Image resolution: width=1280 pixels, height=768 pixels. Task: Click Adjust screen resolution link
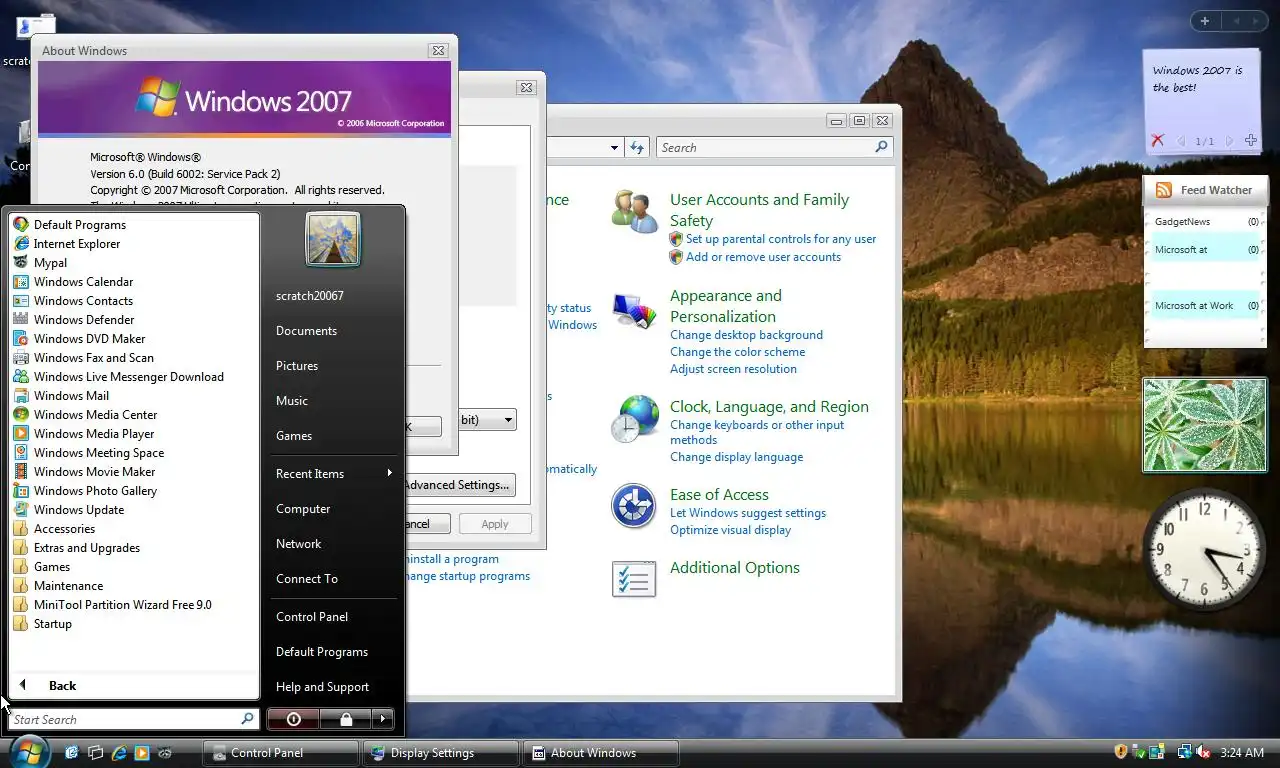733,369
